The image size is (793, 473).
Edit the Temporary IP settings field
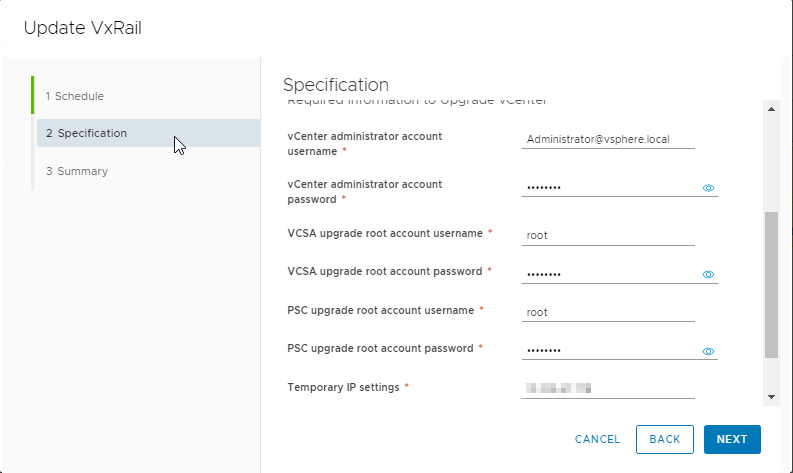point(607,388)
